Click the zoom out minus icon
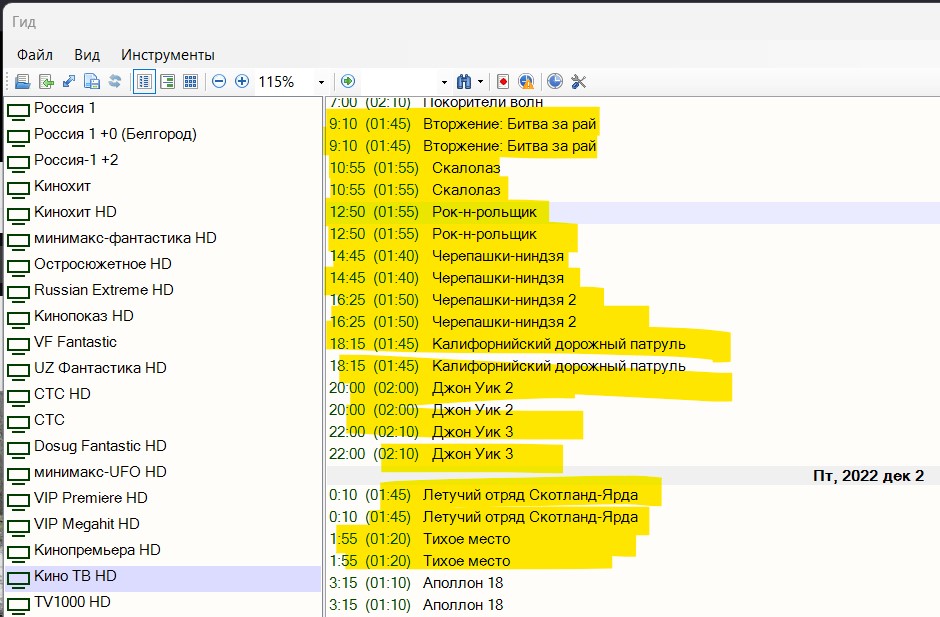The image size is (940, 617). point(219,82)
